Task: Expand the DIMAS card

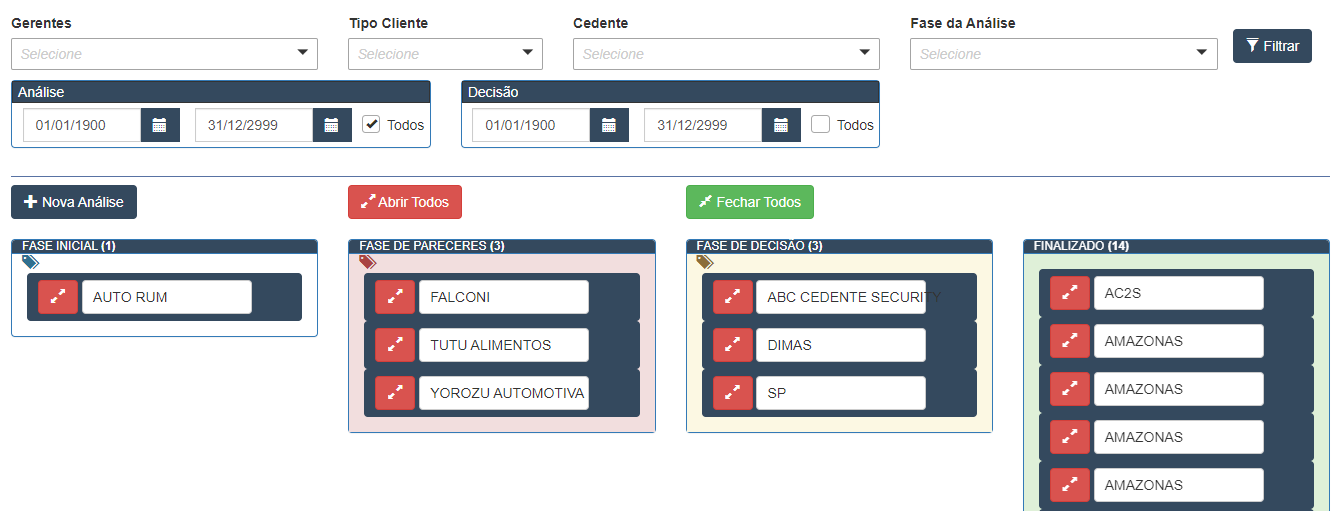Action: [x=733, y=345]
